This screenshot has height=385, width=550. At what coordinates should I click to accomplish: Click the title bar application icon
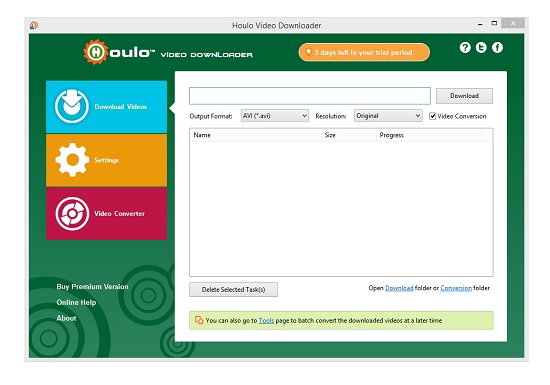(x=34, y=25)
